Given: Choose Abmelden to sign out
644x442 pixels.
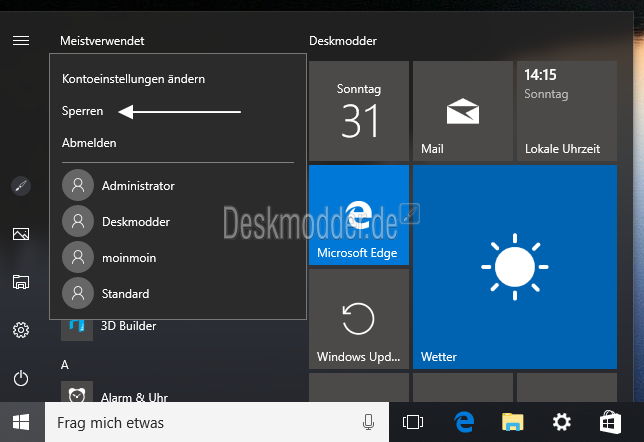Looking at the screenshot, I should (x=89, y=143).
